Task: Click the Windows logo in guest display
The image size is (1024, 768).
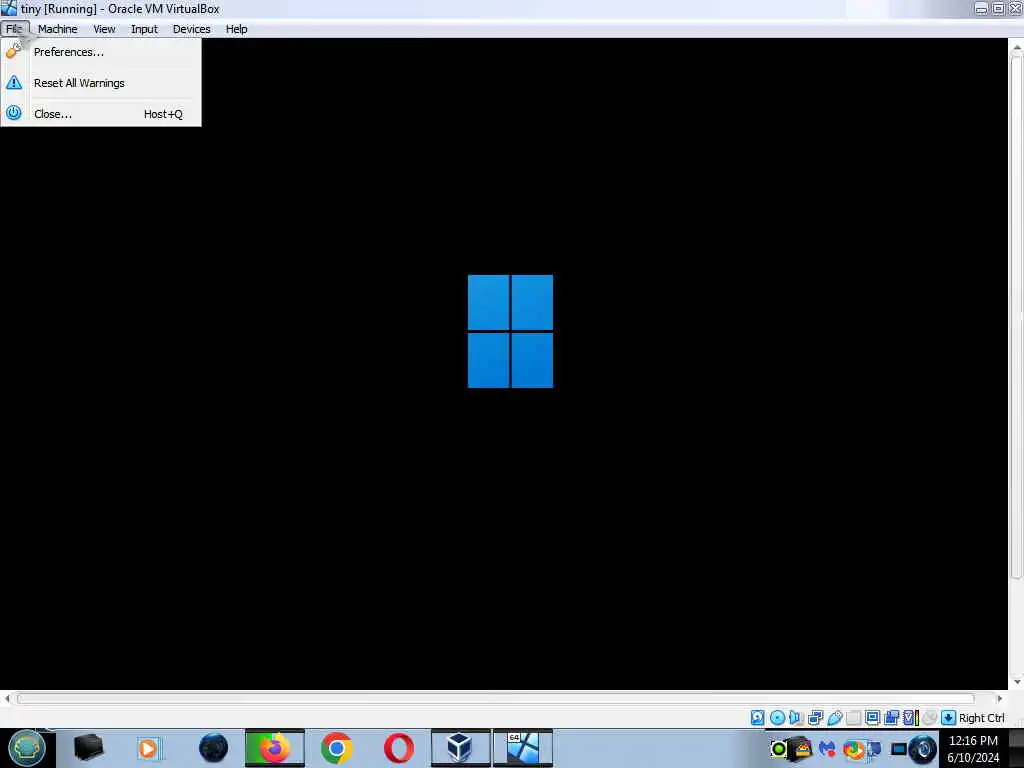Action: (x=510, y=331)
